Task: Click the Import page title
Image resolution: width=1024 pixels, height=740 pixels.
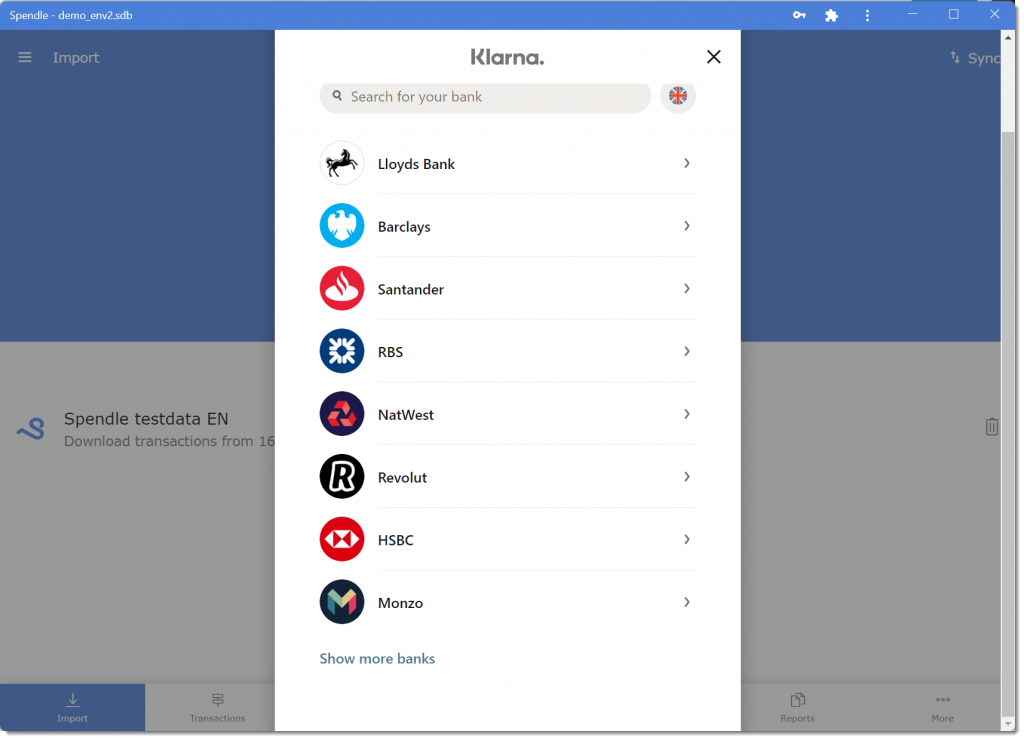Action: coord(76,57)
